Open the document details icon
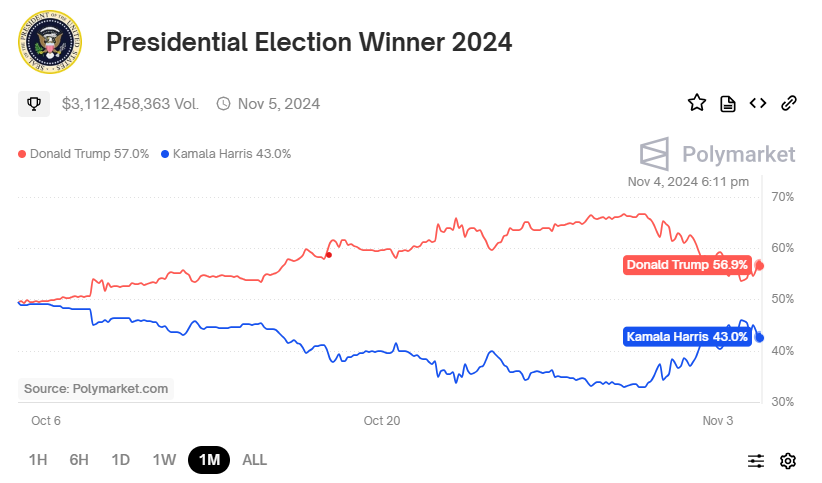This screenshot has height=483, width=822. click(x=728, y=103)
